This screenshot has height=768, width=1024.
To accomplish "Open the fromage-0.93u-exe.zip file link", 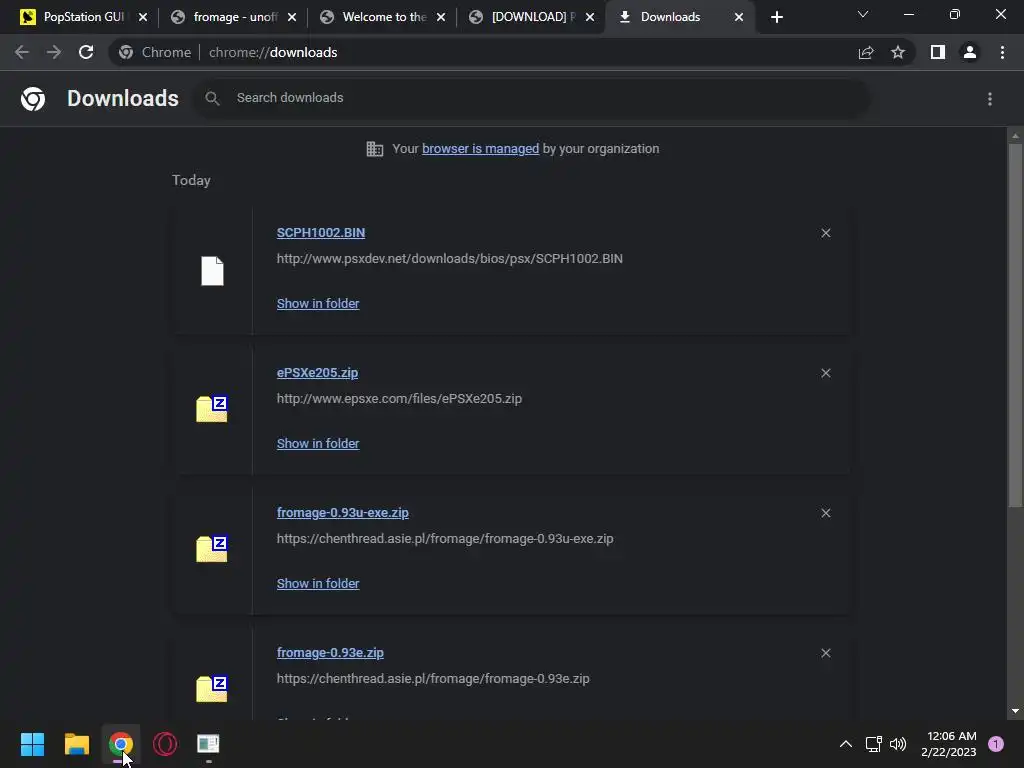I will point(343,513).
